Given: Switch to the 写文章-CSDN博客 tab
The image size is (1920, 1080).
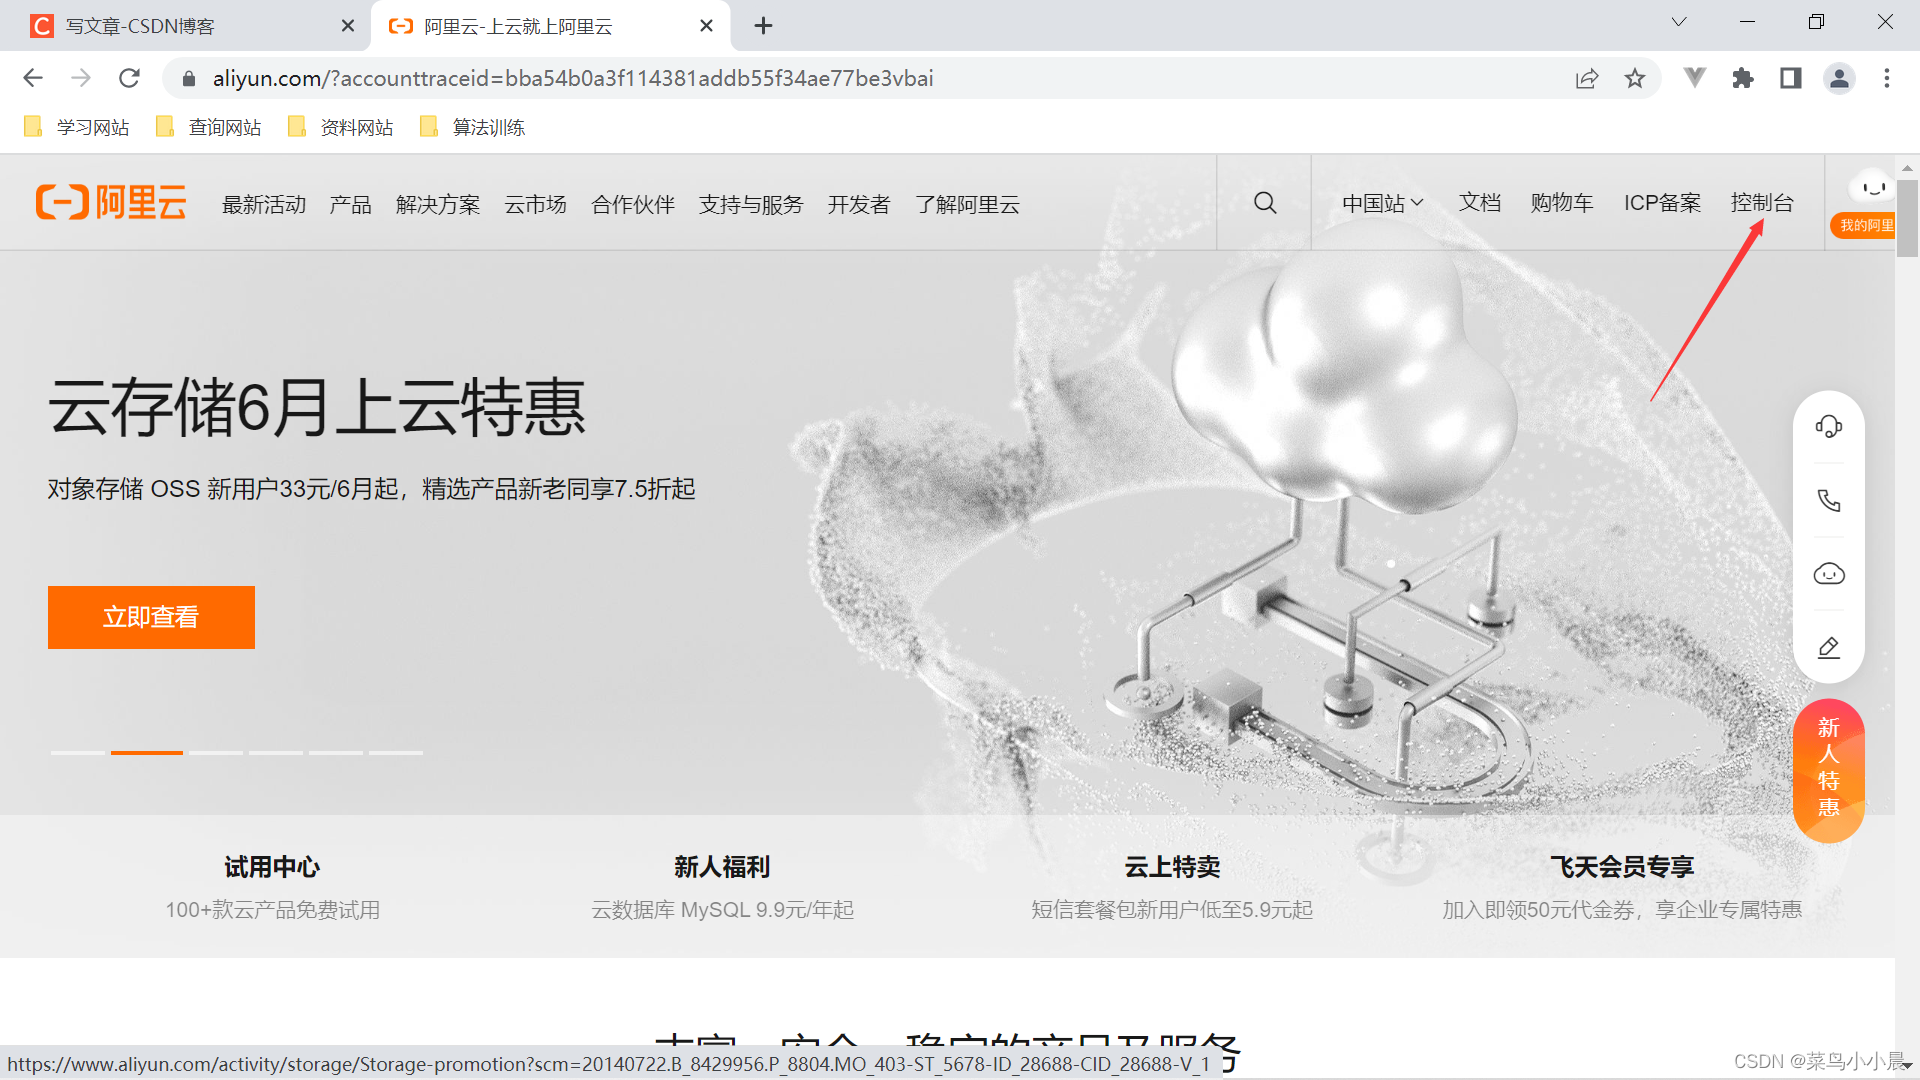Looking at the screenshot, I should click(x=140, y=26).
